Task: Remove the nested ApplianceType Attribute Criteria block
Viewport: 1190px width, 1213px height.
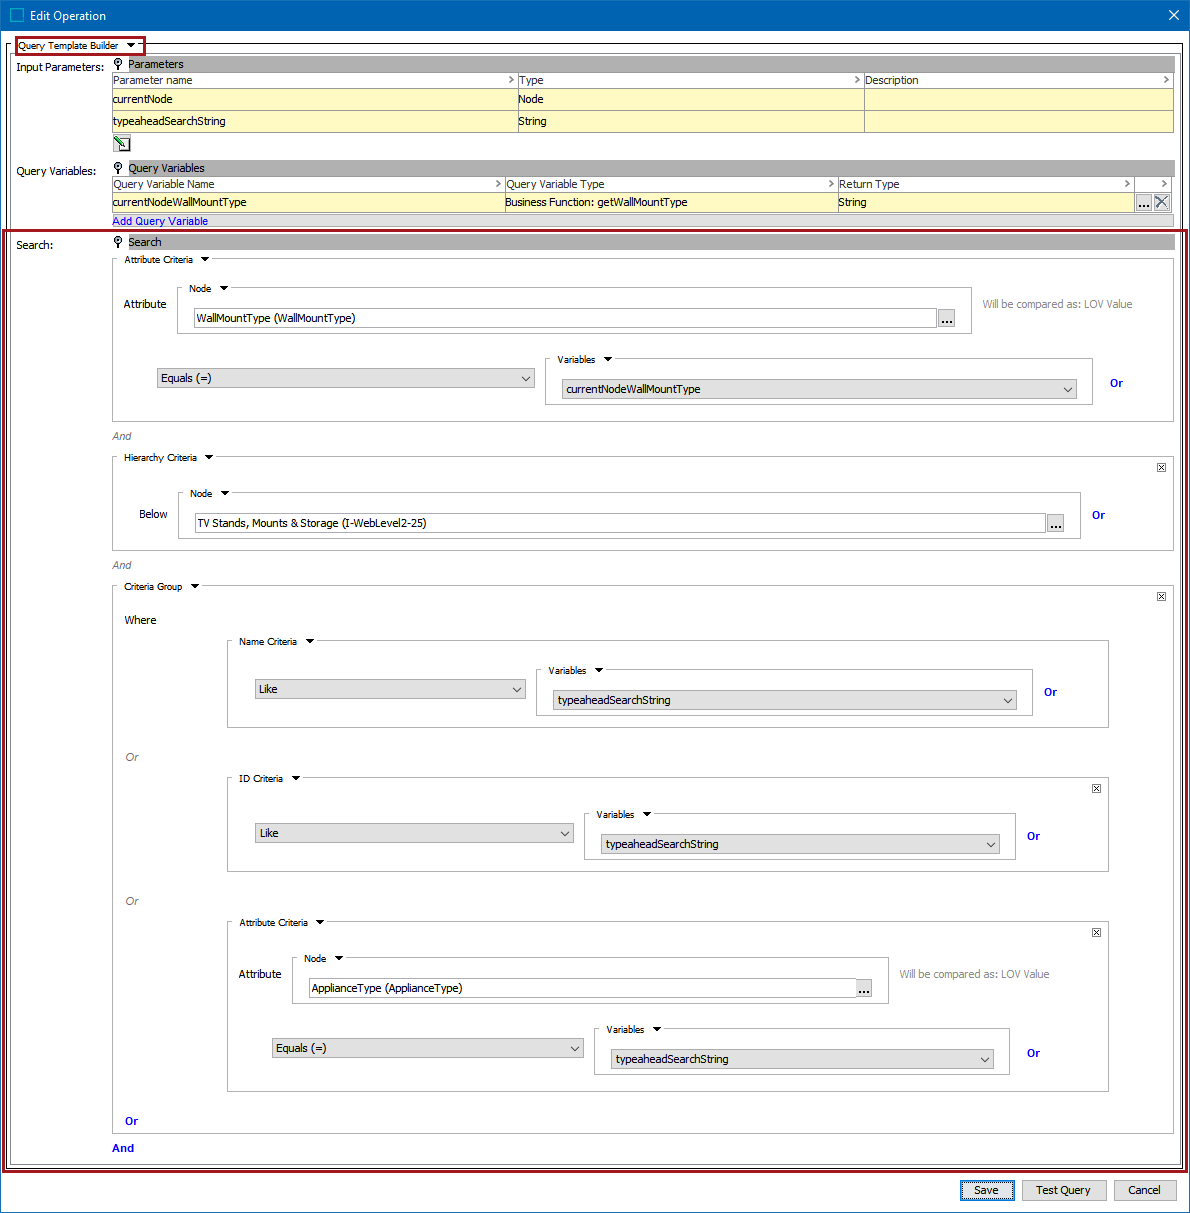Action: coord(1096,933)
